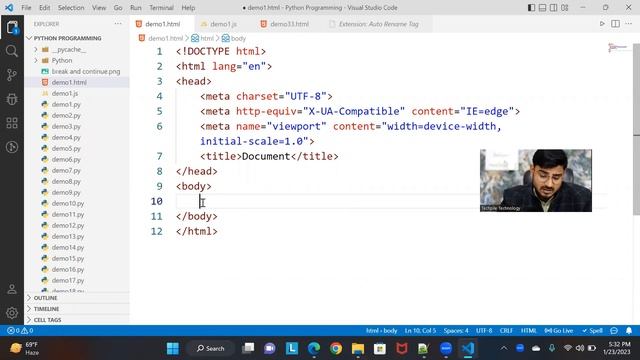Split the editor to the right

[616, 24]
